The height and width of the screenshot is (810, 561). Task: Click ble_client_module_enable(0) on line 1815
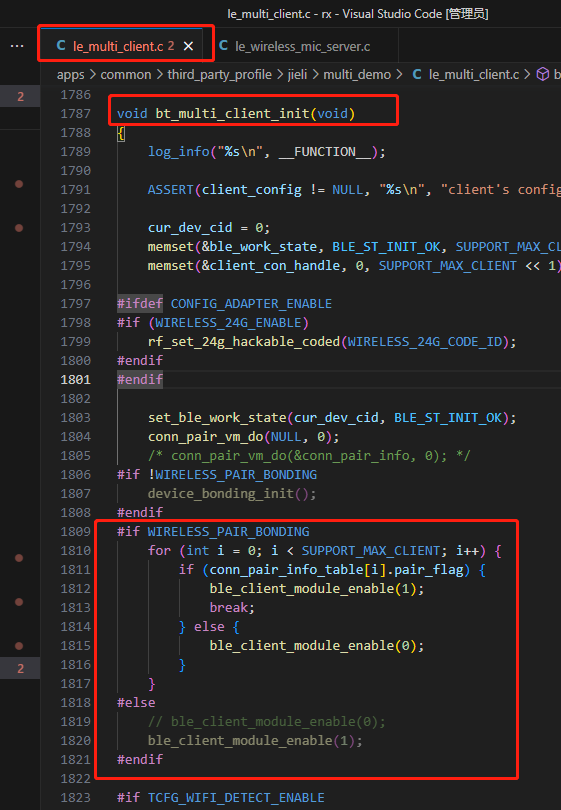317,646
